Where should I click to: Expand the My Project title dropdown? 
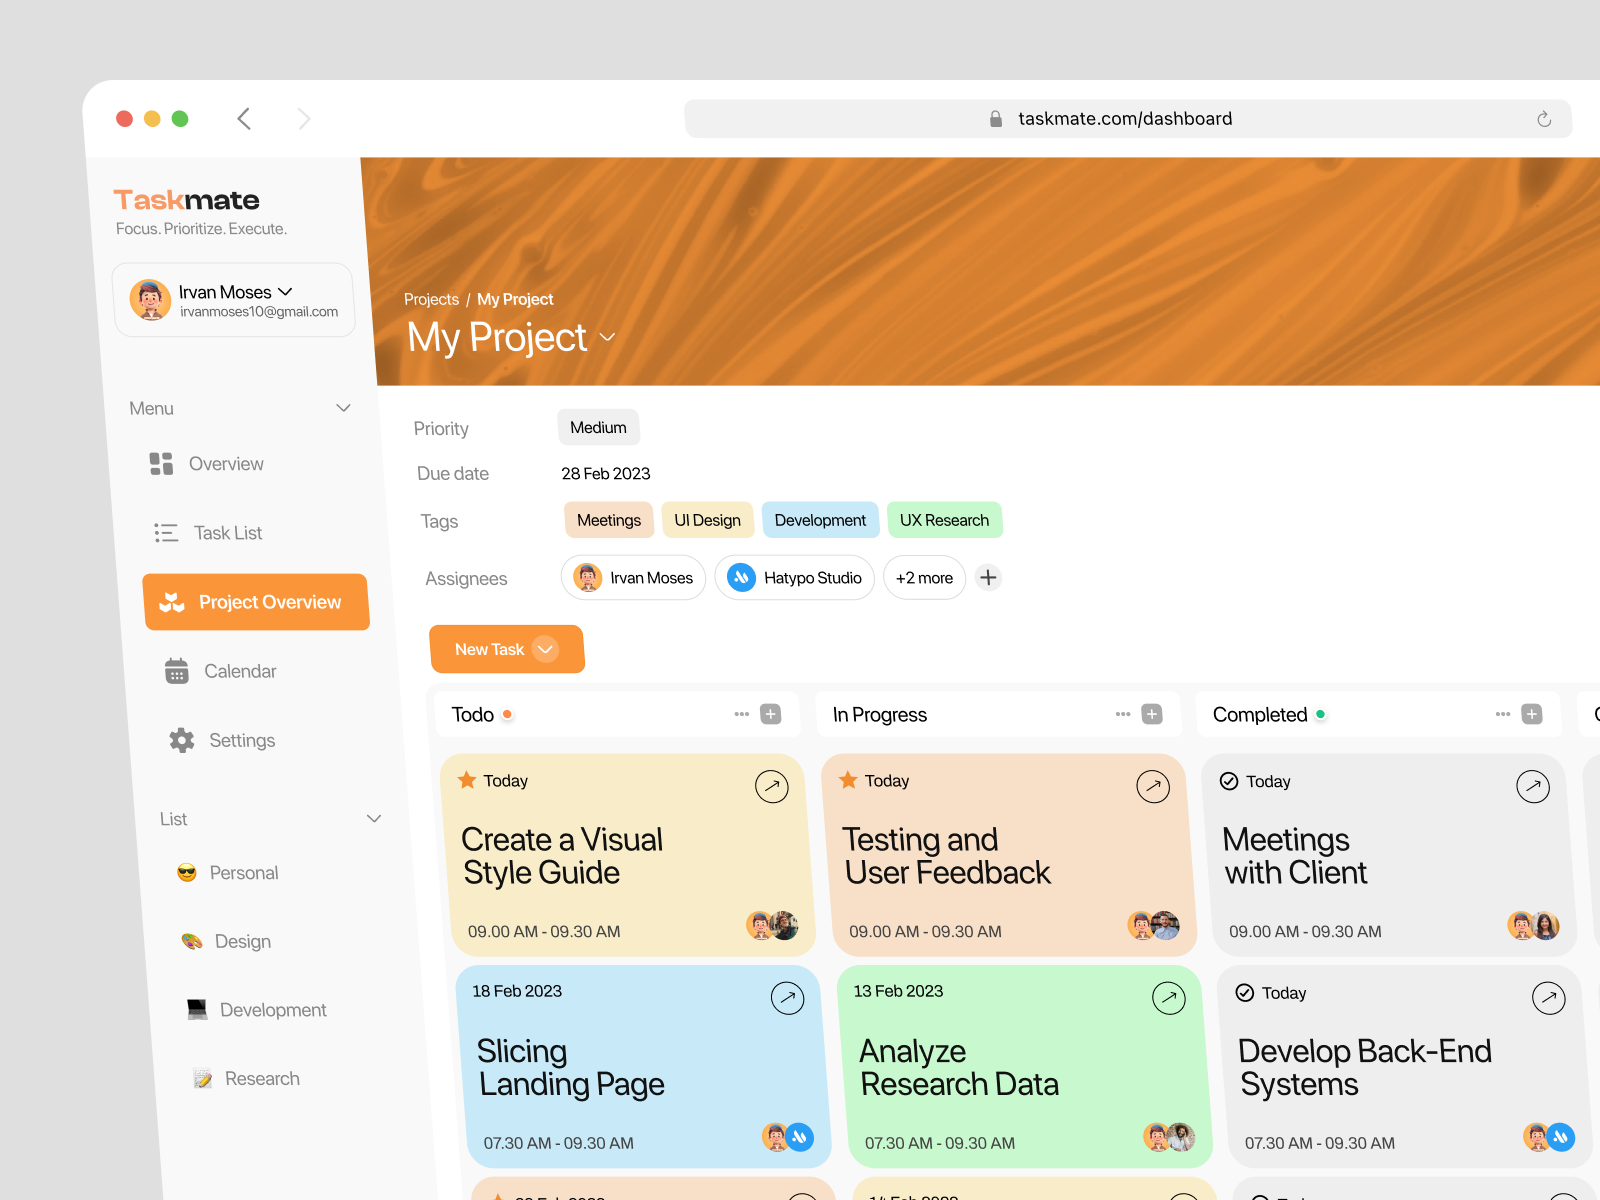tap(607, 338)
